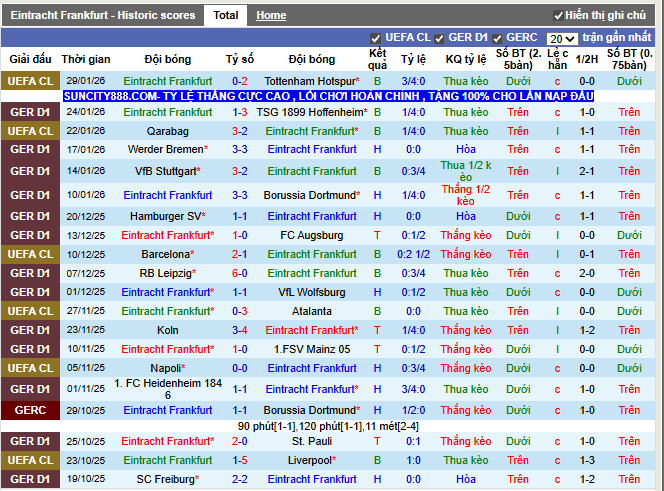Click the date 10/12/25

coord(86,254)
